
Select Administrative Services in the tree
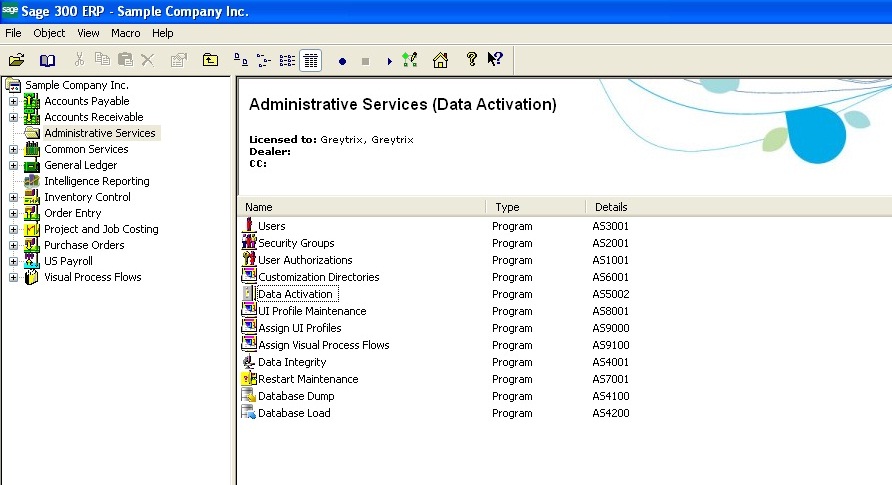[x=100, y=133]
